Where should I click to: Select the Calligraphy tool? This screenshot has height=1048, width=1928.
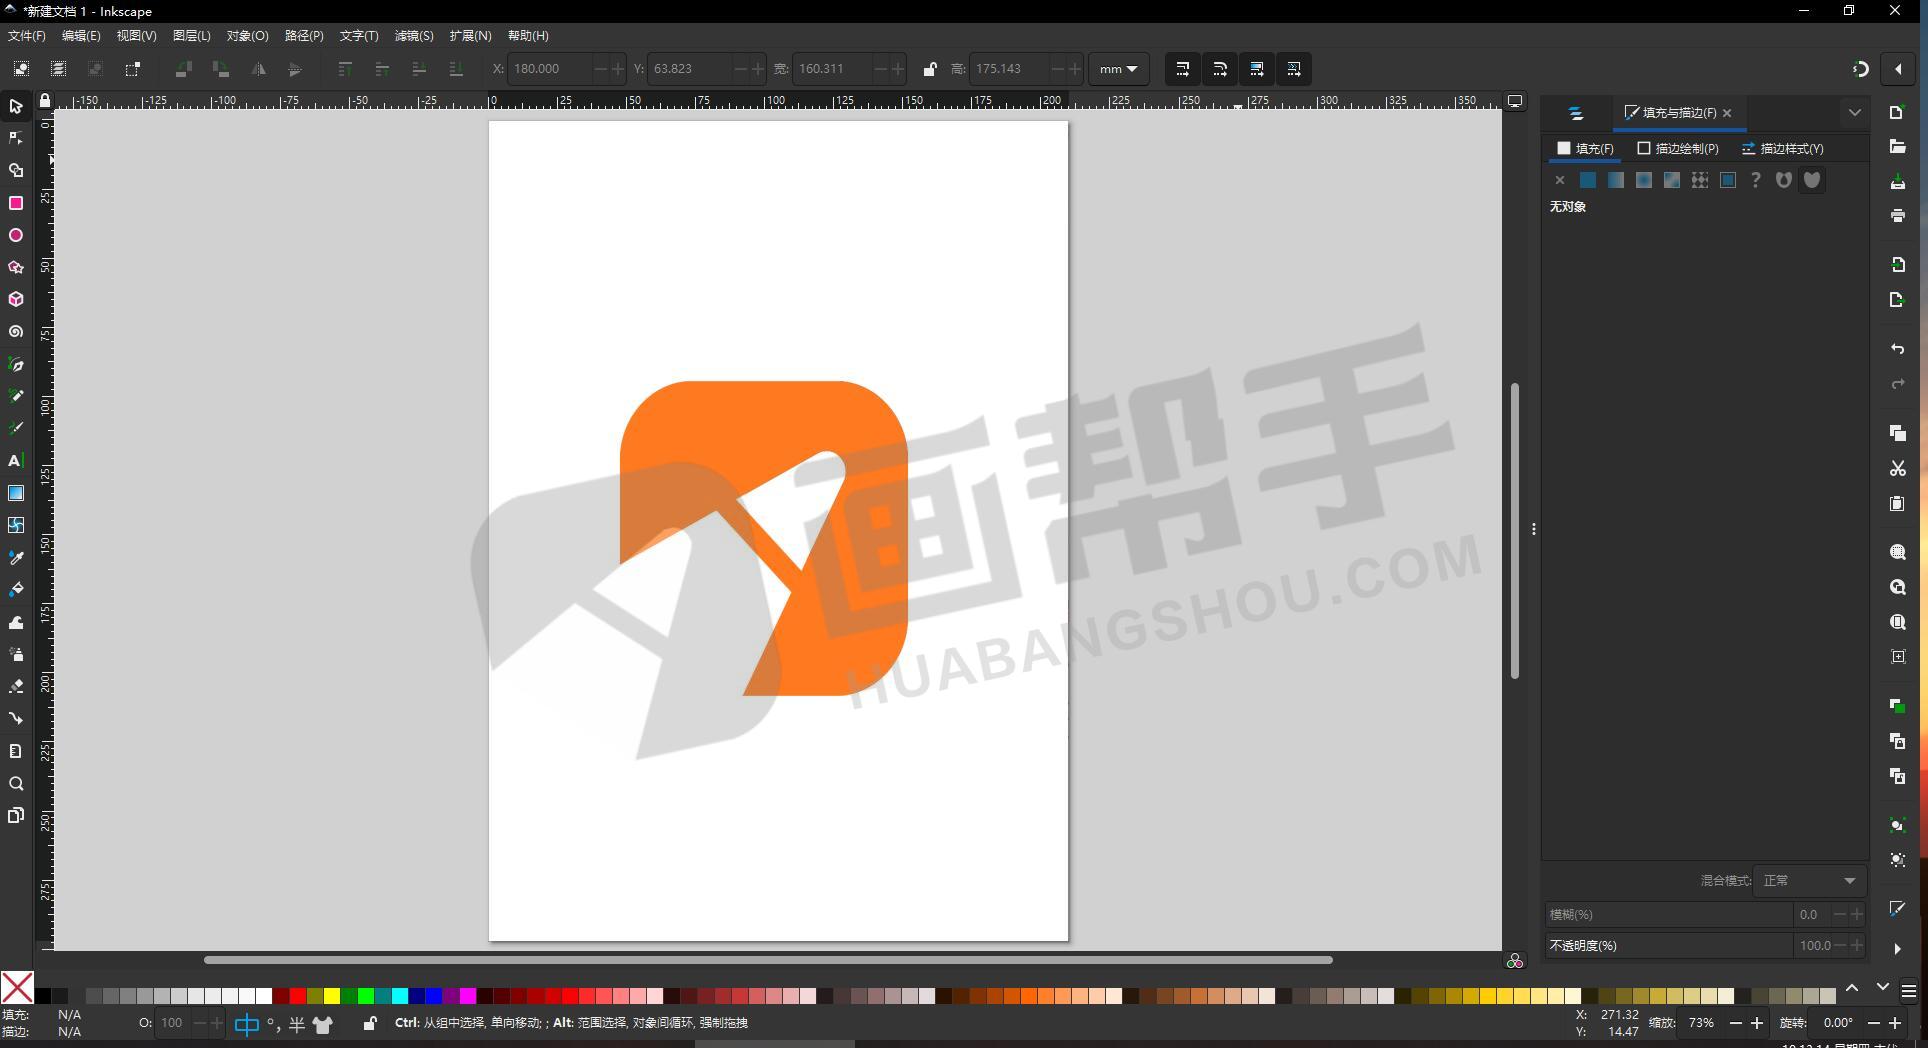(16, 428)
